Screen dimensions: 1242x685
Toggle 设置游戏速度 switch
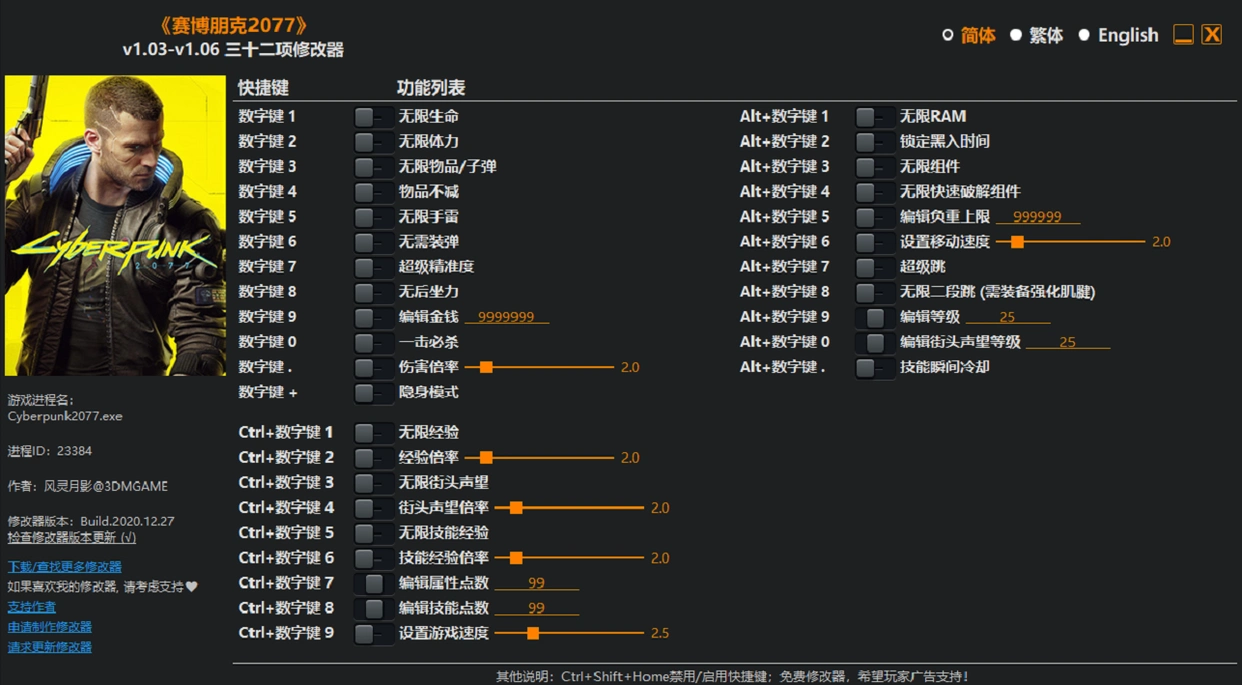pos(373,633)
